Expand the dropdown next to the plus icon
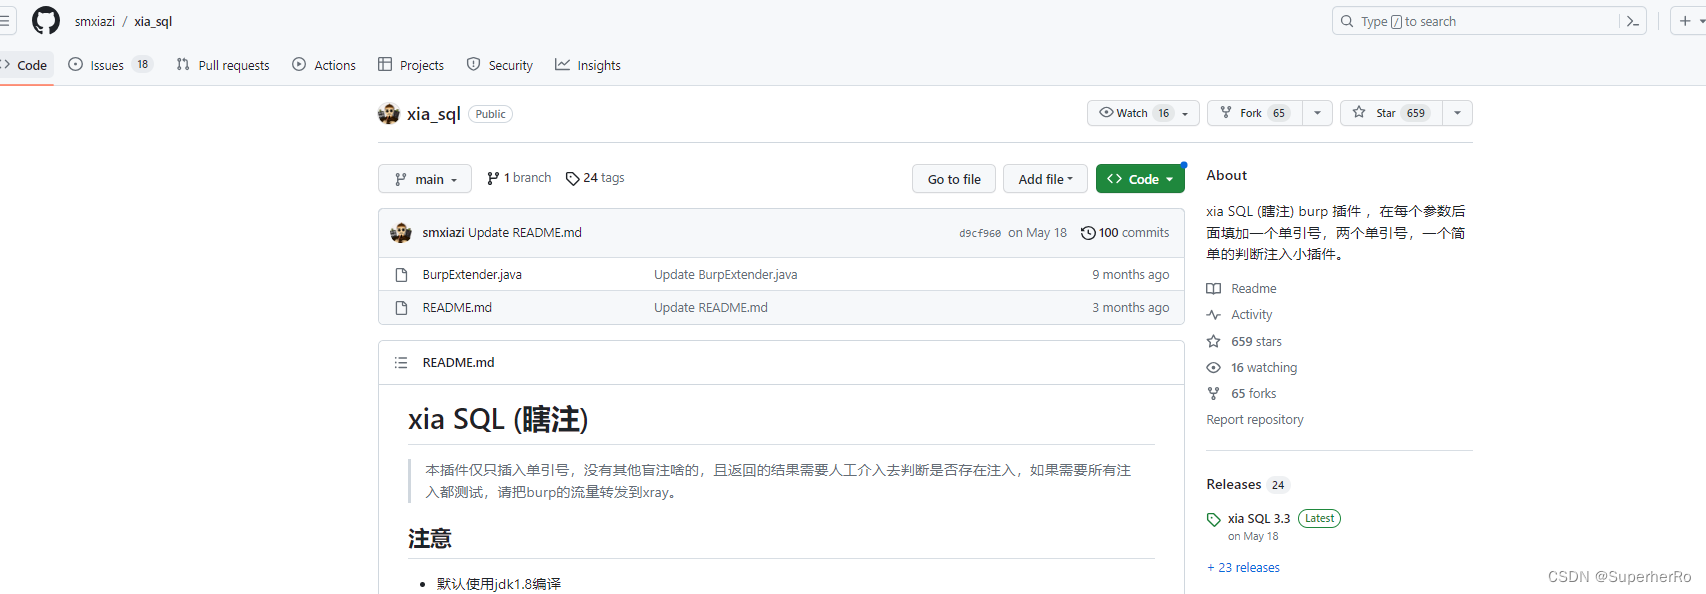This screenshot has width=1706, height=594. click(x=1701, y=21)
